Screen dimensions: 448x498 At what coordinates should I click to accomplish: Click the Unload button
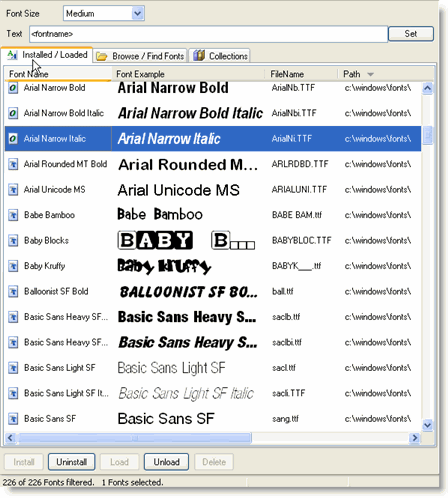click(x=166, y=462)
